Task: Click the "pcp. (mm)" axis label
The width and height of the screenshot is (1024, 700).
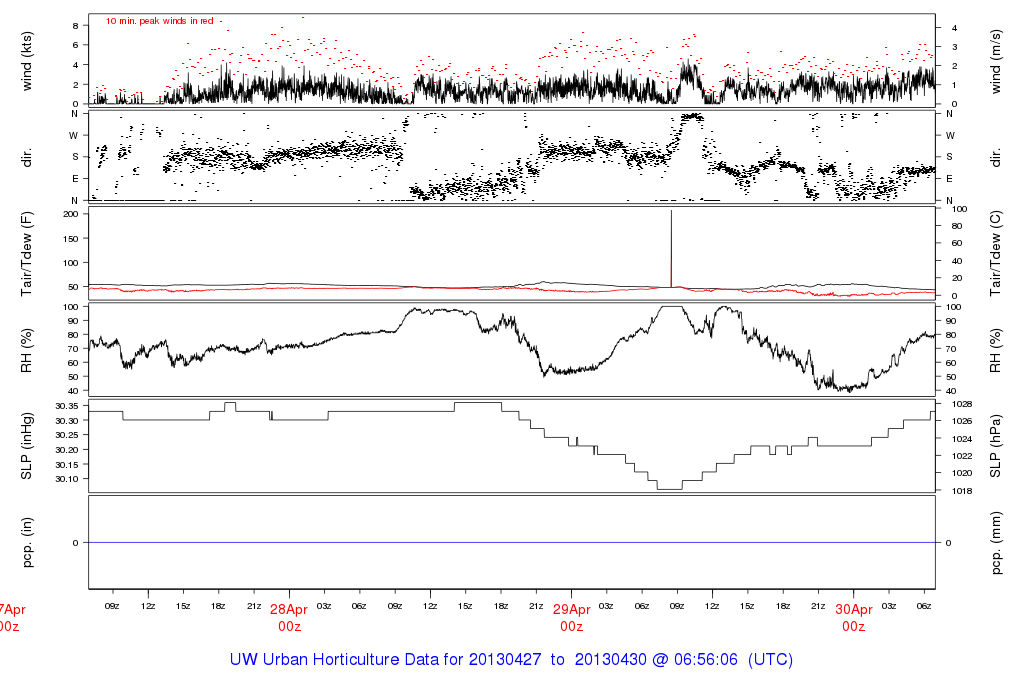Action: pyautogui.click(x=996, y=542)
